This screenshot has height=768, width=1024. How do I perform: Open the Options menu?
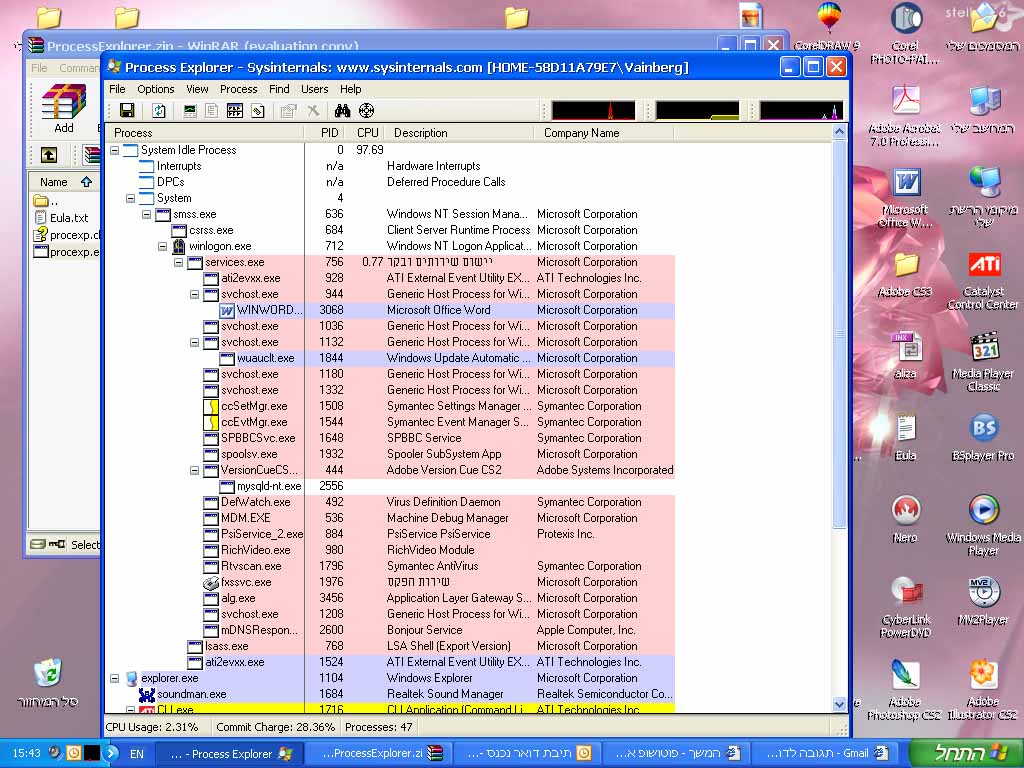(156, 89)
